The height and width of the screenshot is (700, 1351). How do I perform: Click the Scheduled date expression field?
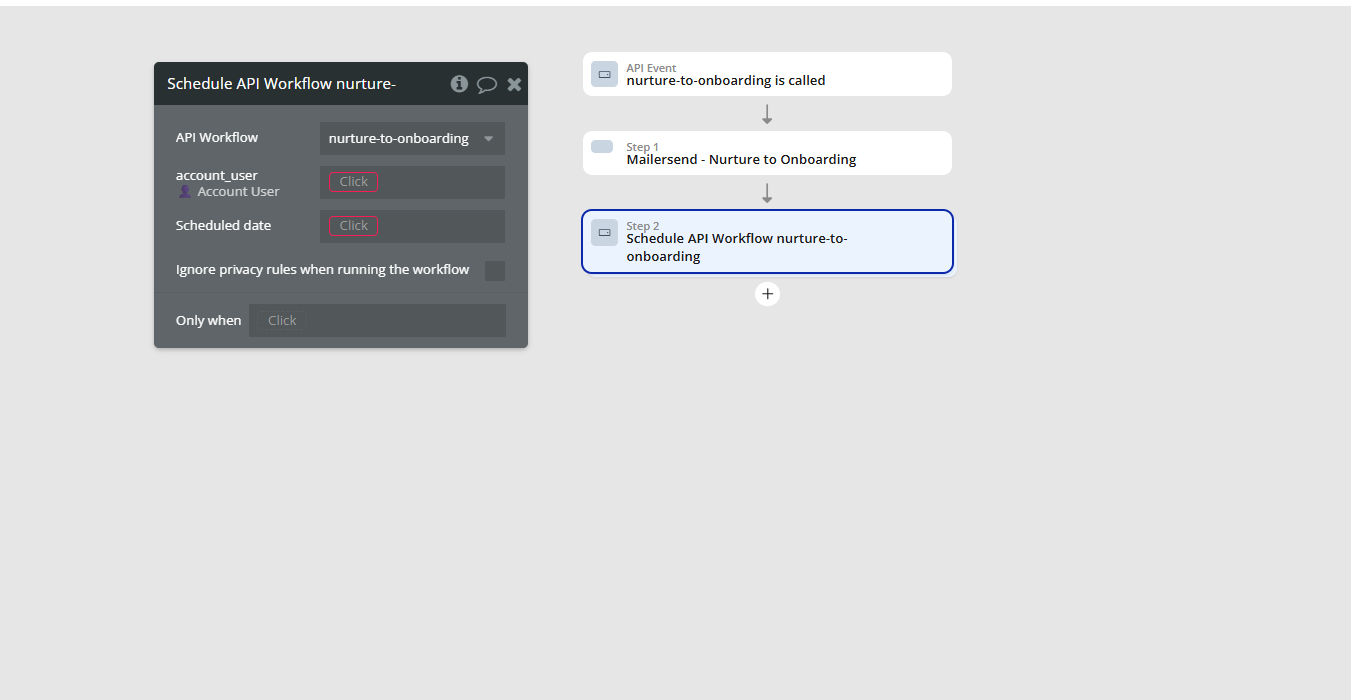[x=412, y=226]
